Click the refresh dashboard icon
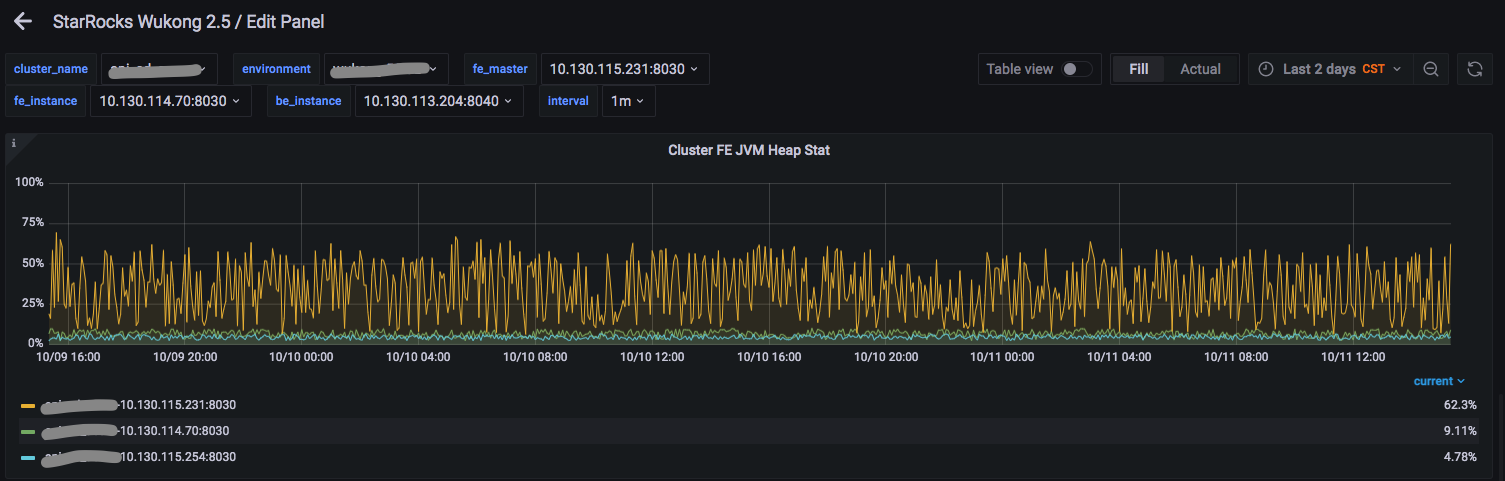Screen dimensions: 1505x481 1474,69
